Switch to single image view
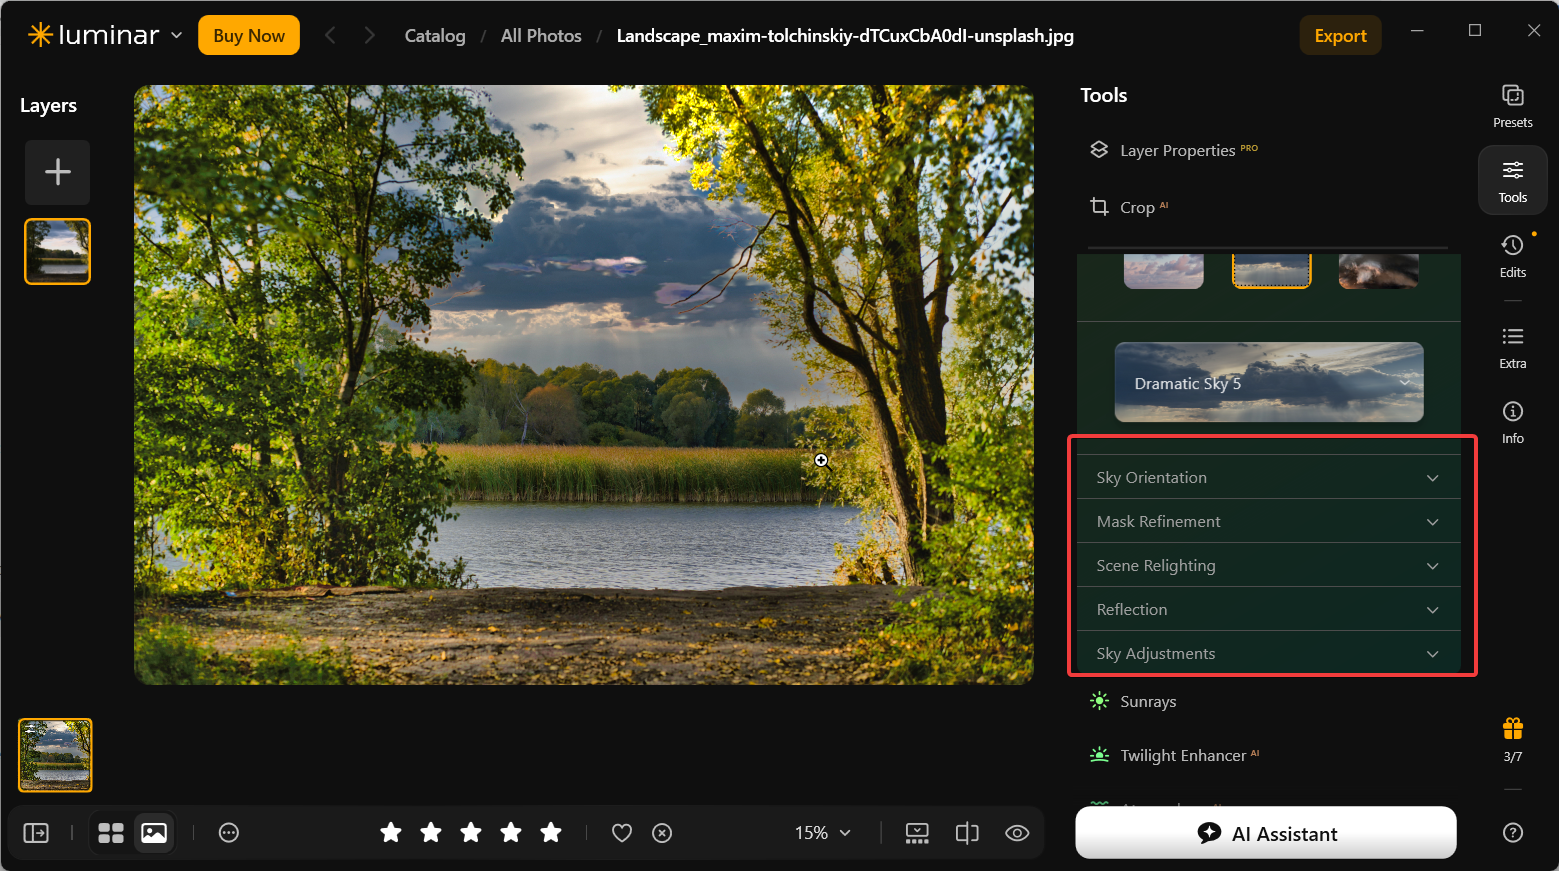 coord(154,833)
